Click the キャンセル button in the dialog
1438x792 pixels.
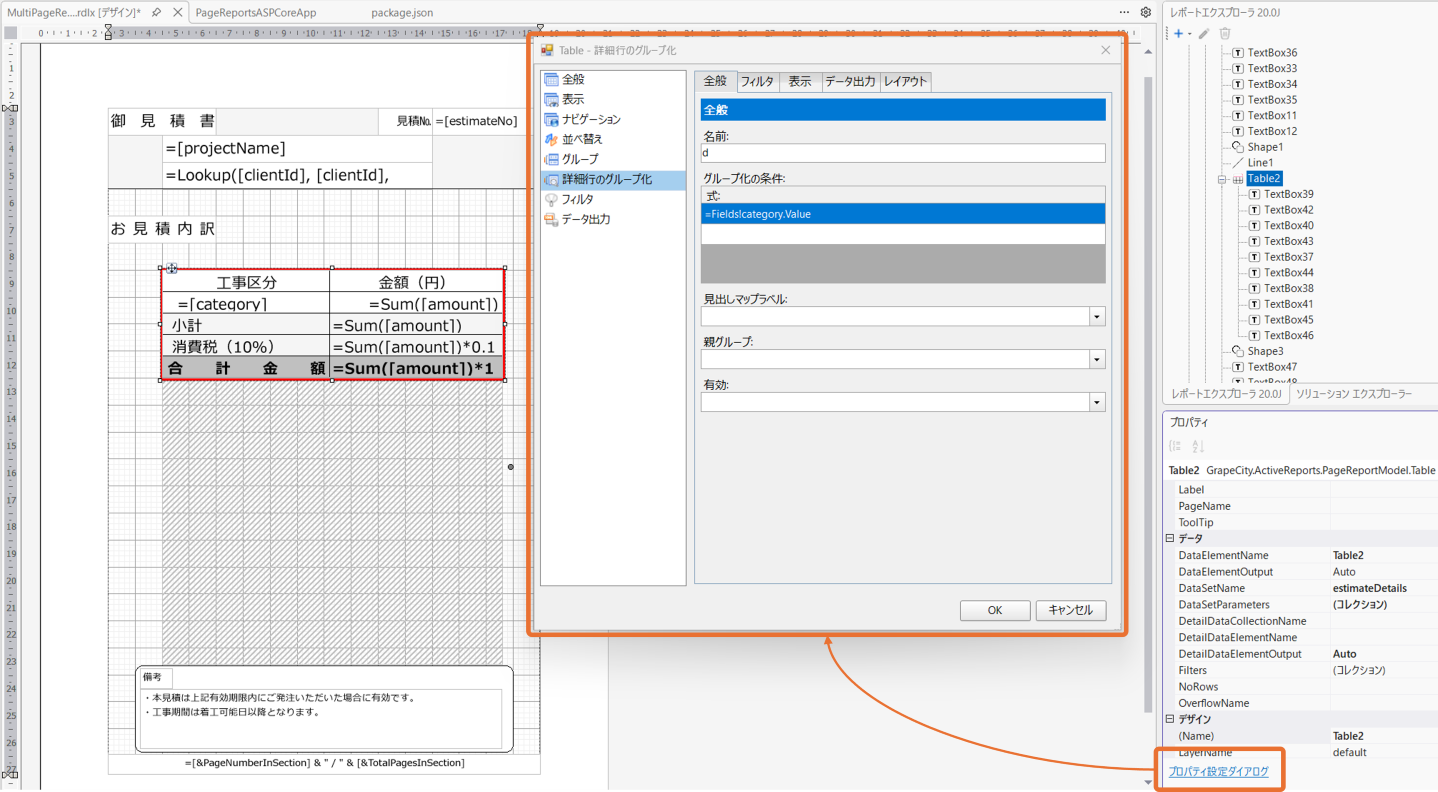tap(1071, 610)
